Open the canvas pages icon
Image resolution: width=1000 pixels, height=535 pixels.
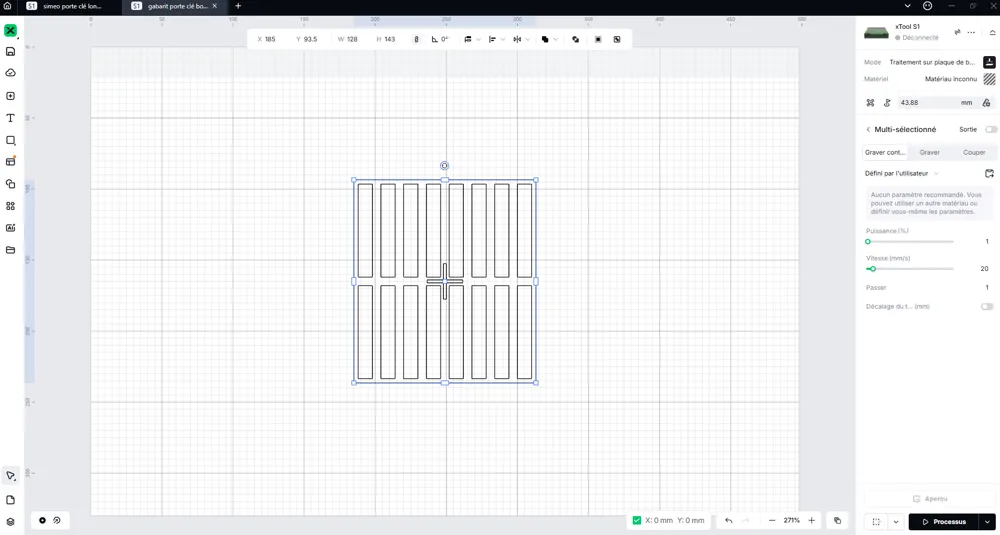[x=10, y=500]
